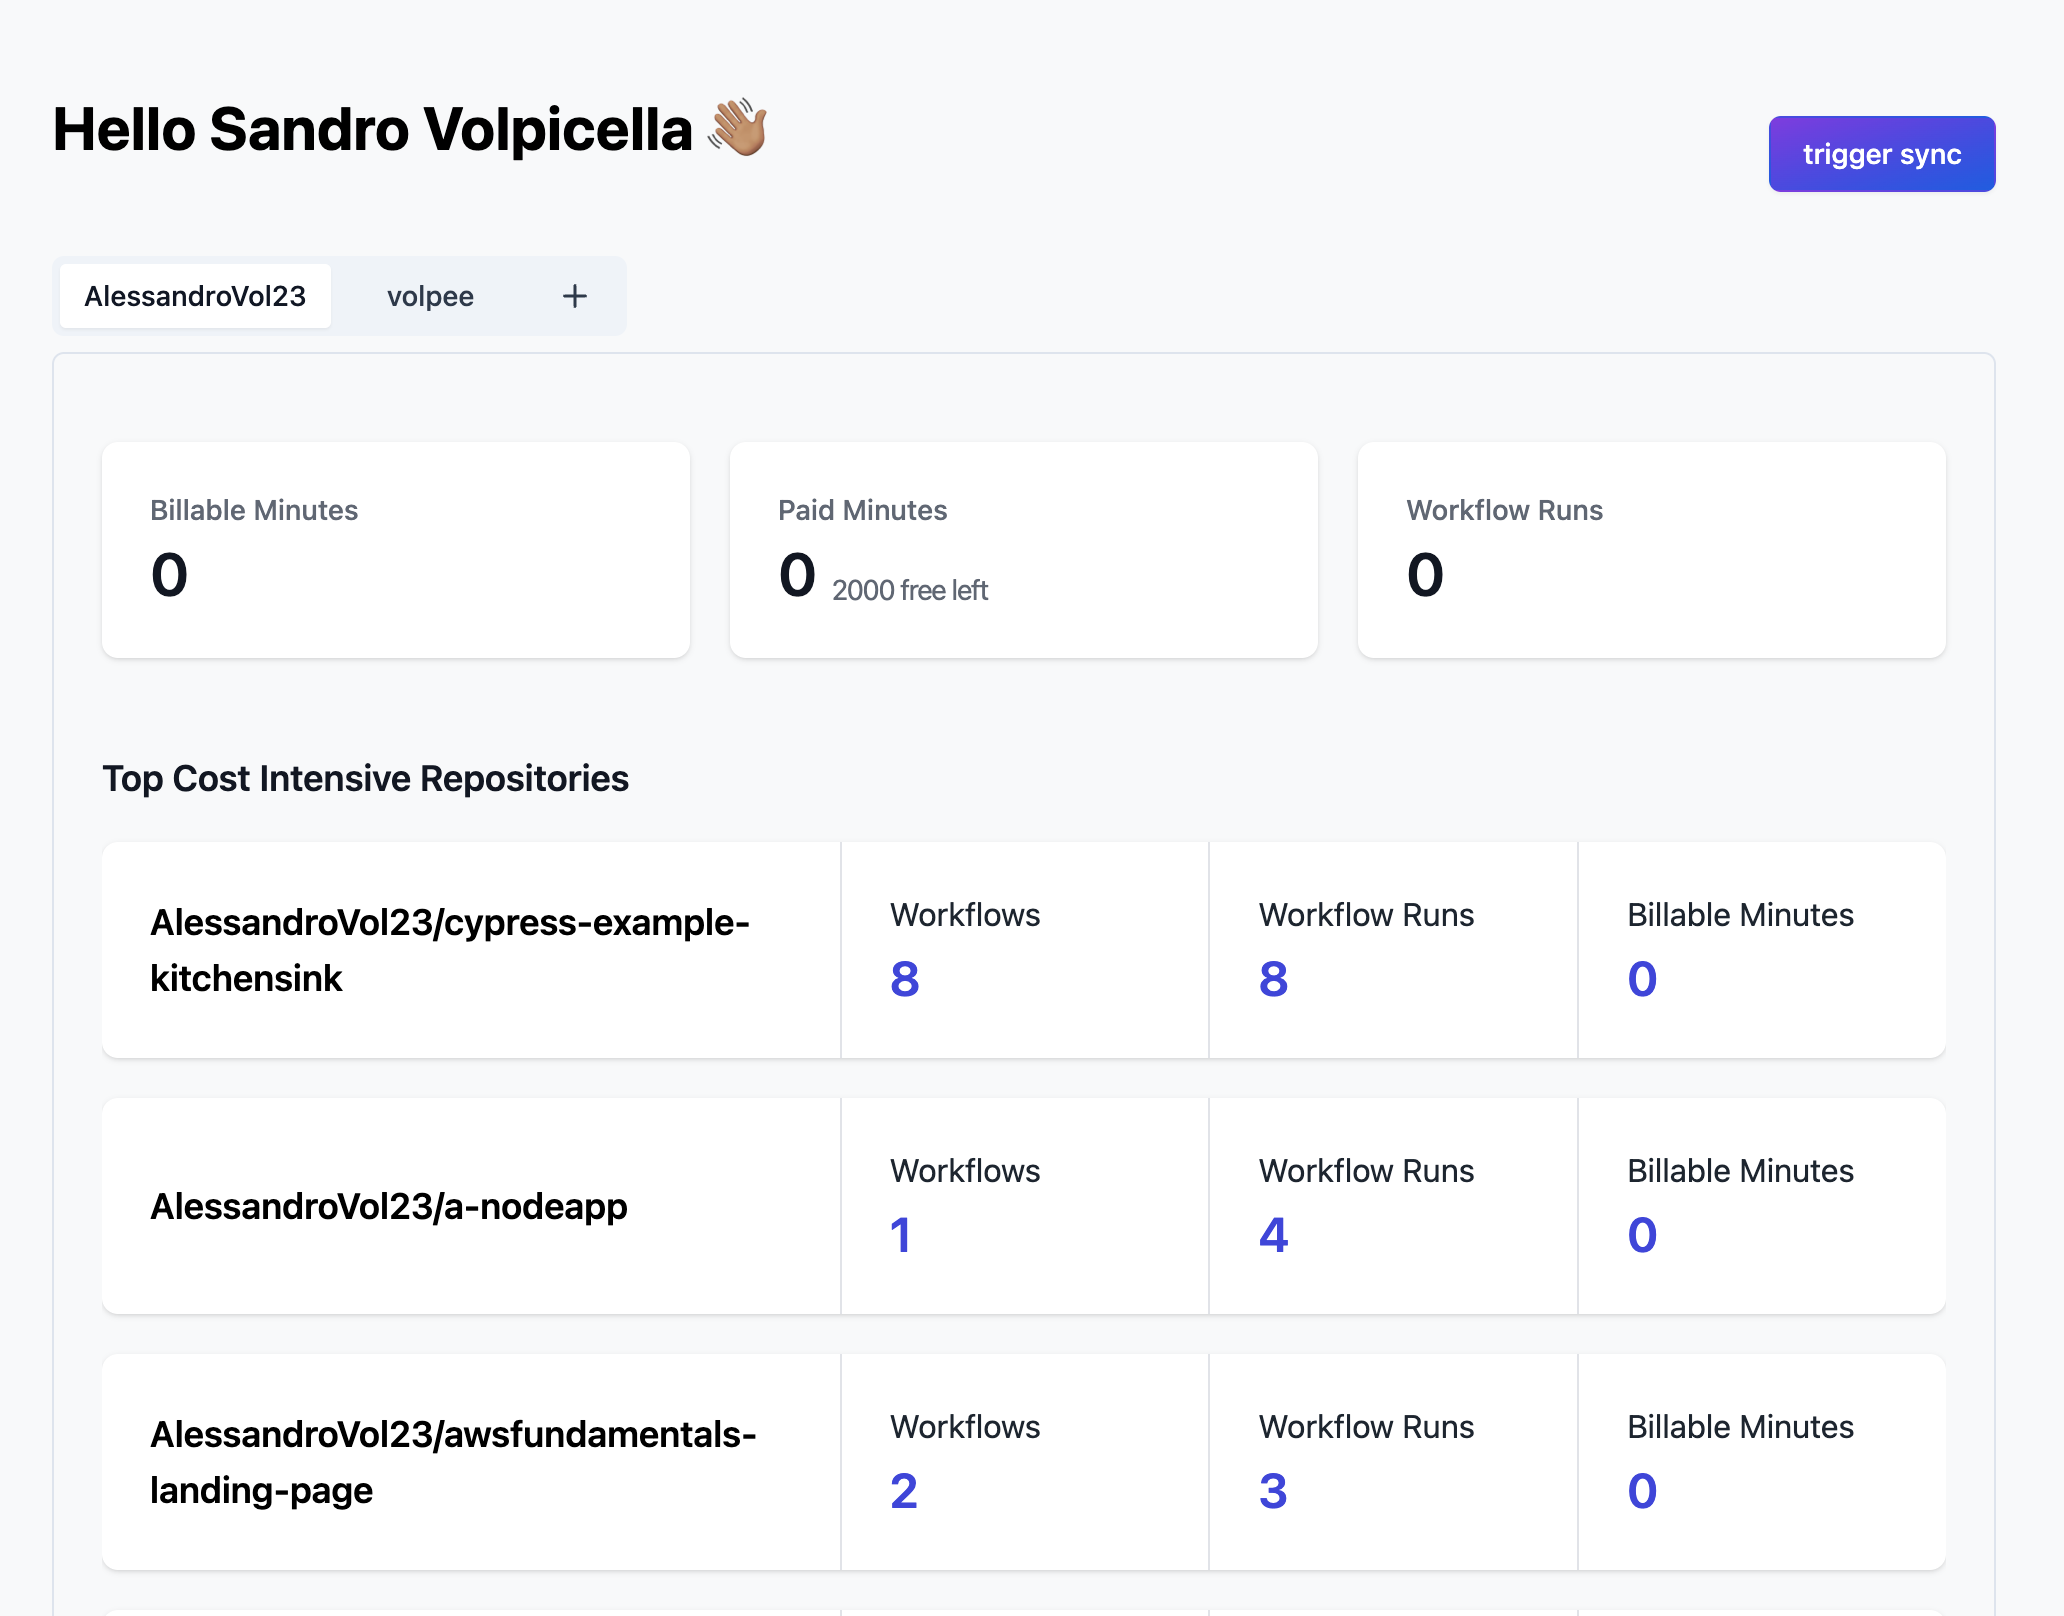
Task: Click the Workflow Runs value 8 for cypress-example-kitchensink
Action: click(1271, 979)
